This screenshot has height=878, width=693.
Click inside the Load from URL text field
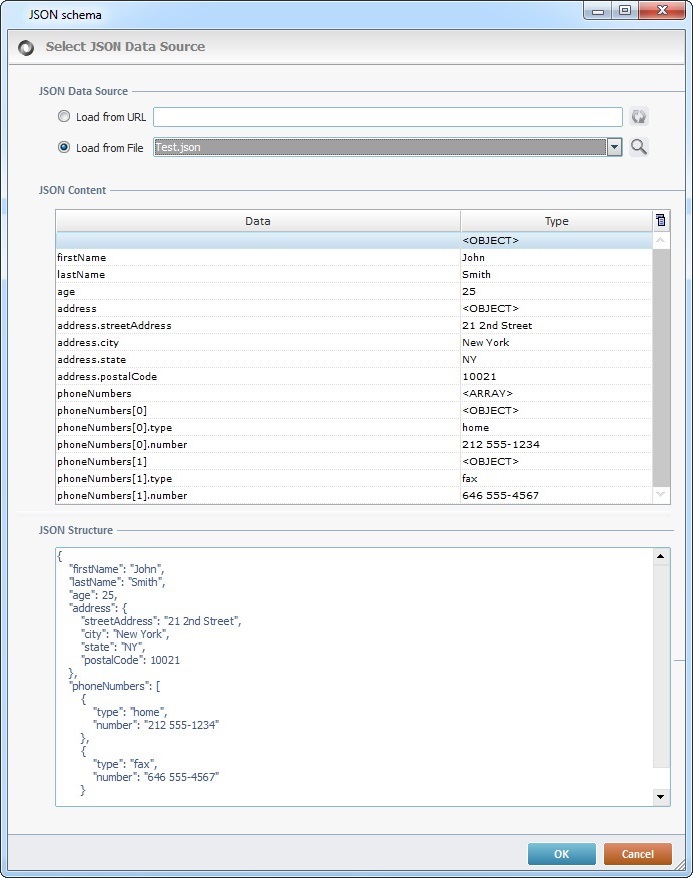387,117
